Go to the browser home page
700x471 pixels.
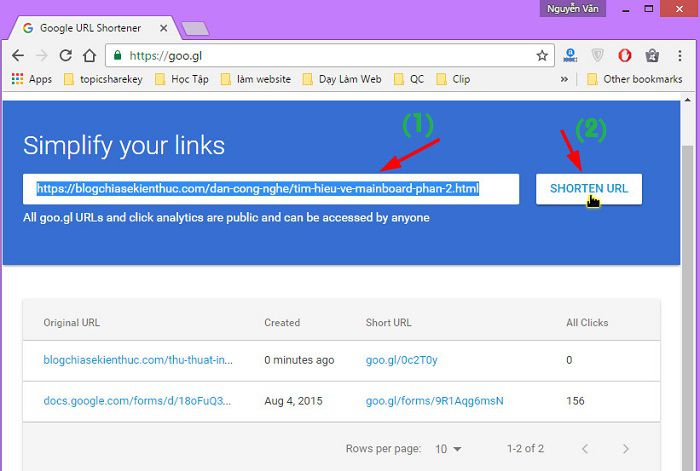tap(90, 55)
